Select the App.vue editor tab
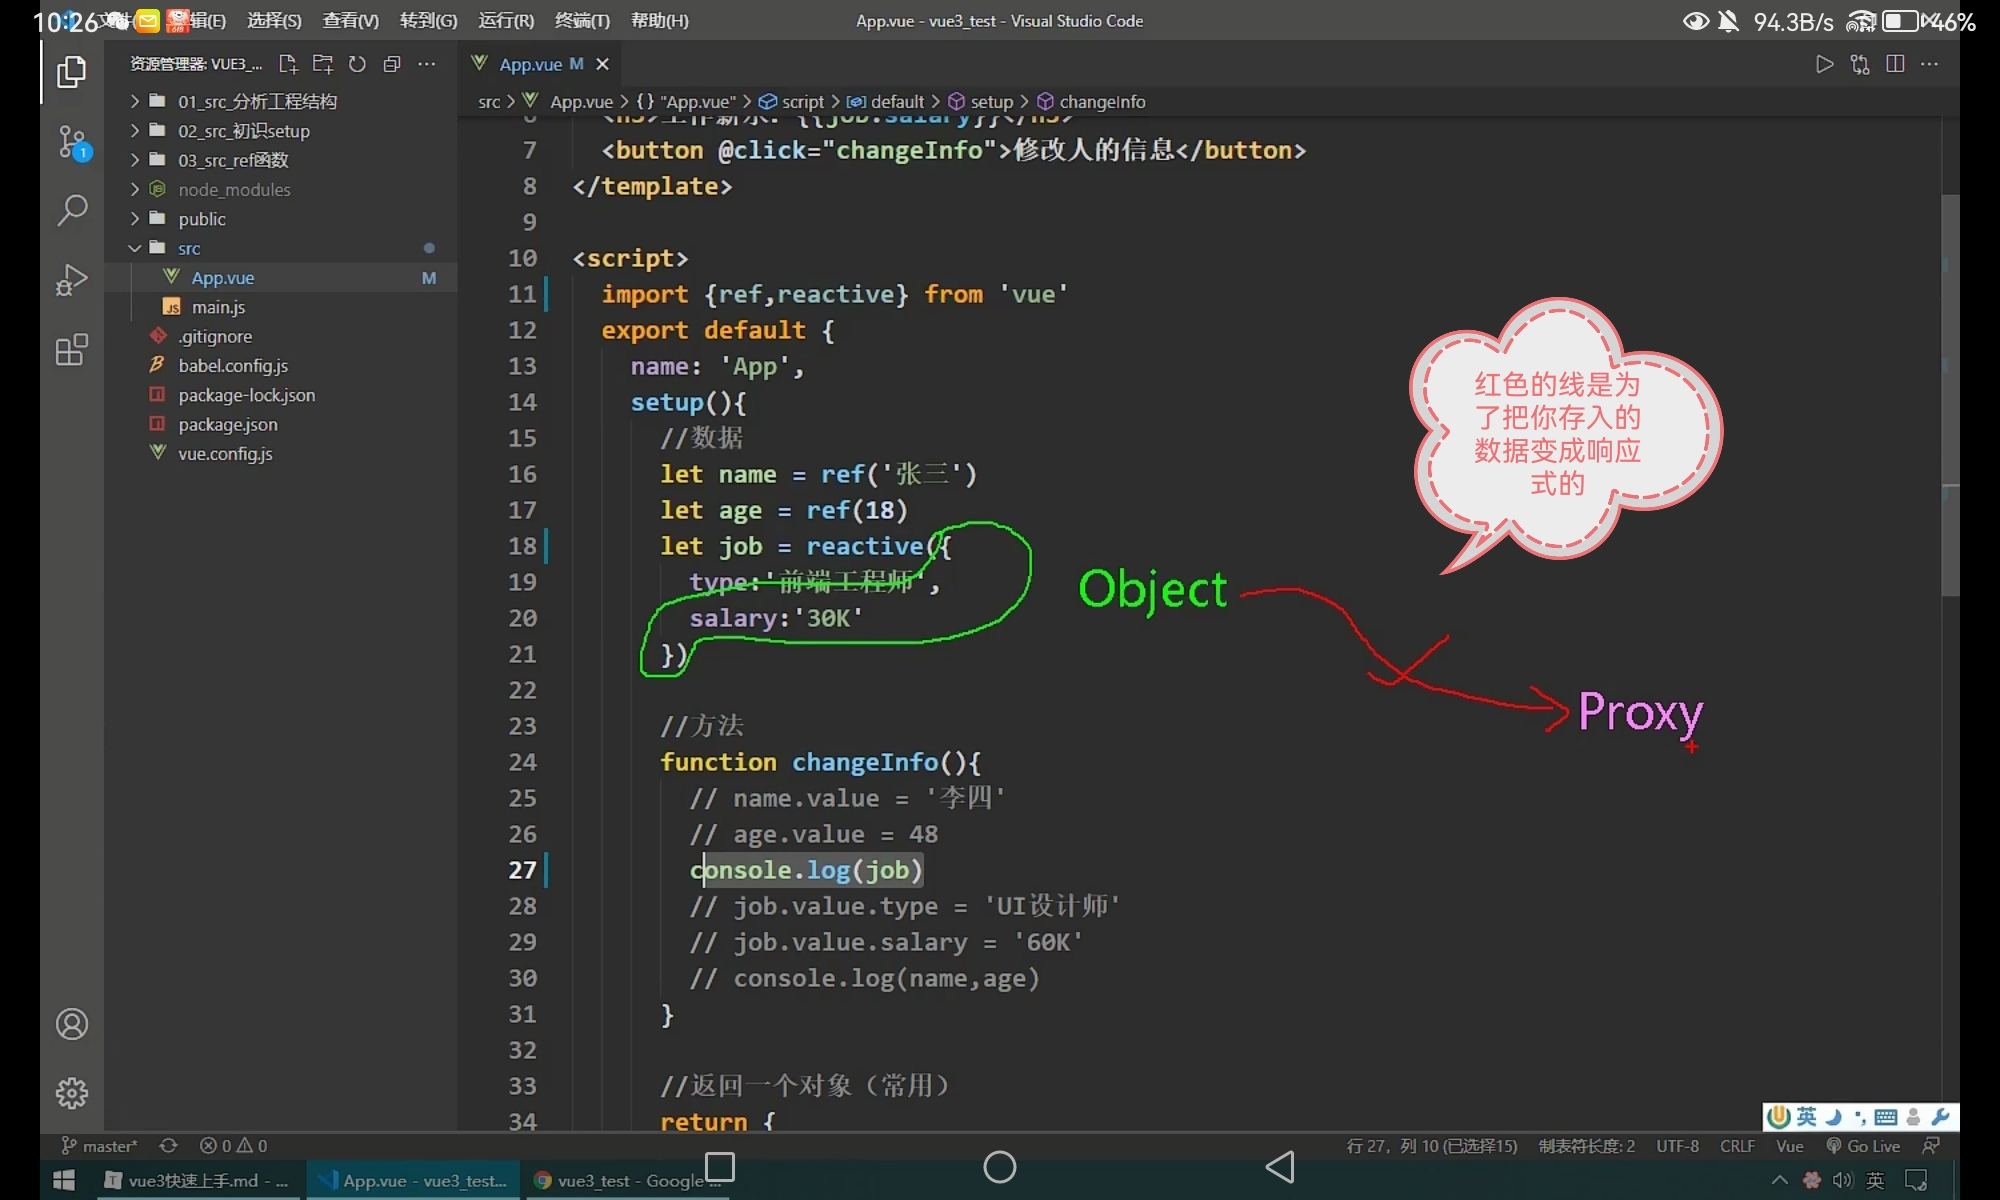The height and width of the screenshot is (1200, 2000). pyautogui.click(x=530, y=64)
